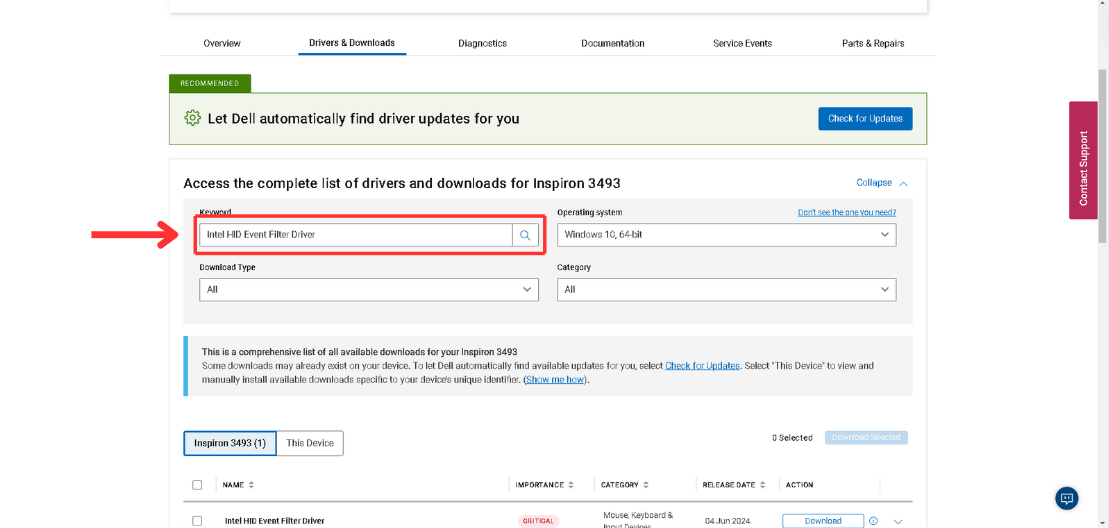Open the Service Events tab
1109x528 pixels.
pos(743,43)
